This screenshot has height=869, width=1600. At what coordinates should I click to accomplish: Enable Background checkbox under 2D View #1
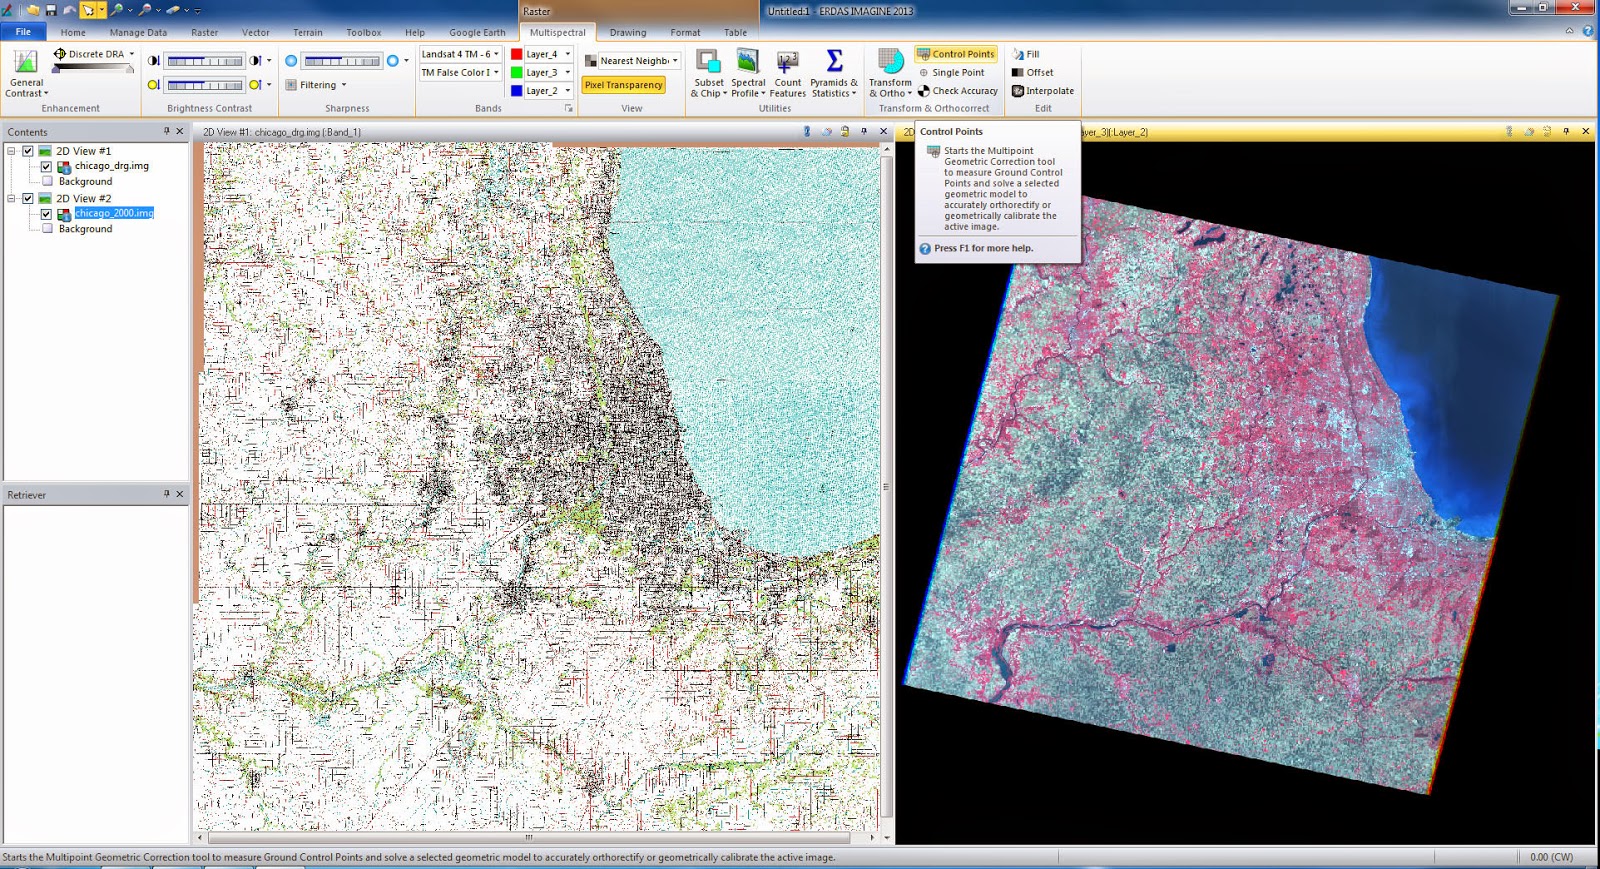[47, 181]
